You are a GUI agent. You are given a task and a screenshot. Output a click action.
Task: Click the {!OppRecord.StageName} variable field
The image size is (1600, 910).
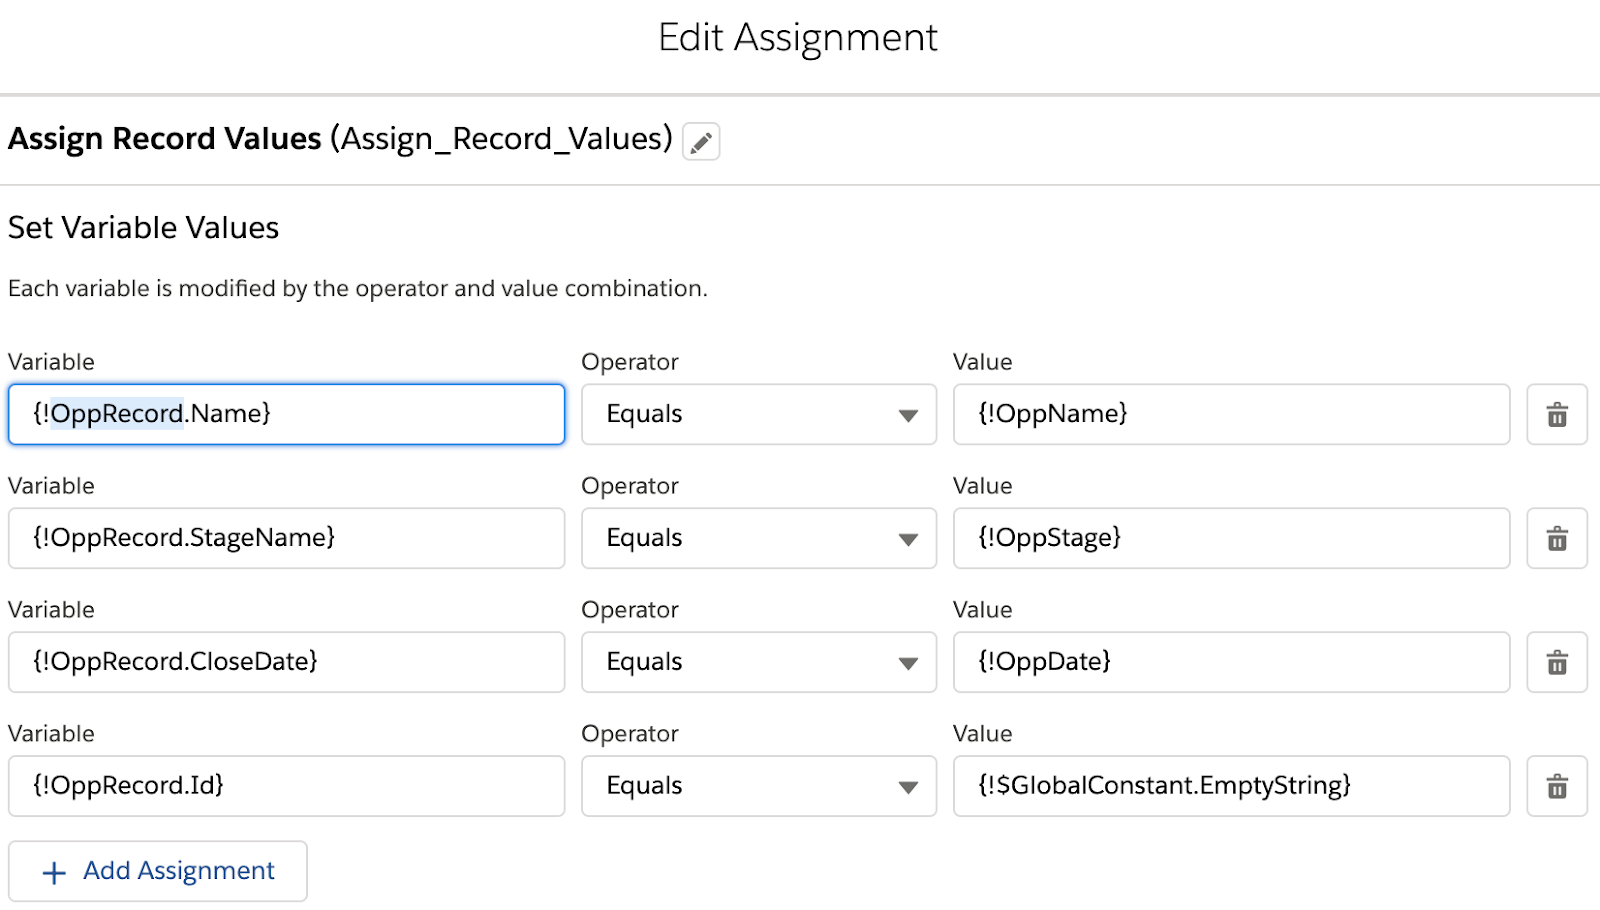tap(286, 539)
